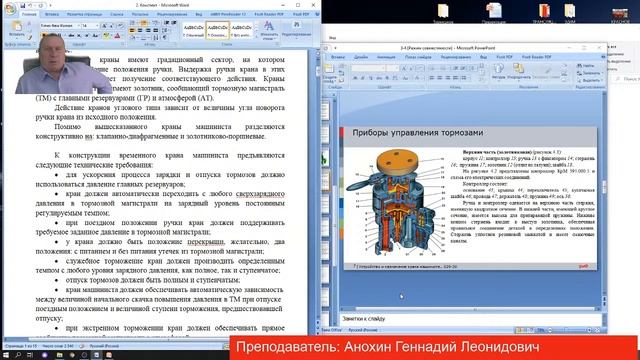Viewport: 640px width, 360px height.
Task: Toggle show paragraph marks in Word
Action: pos(164,38)
